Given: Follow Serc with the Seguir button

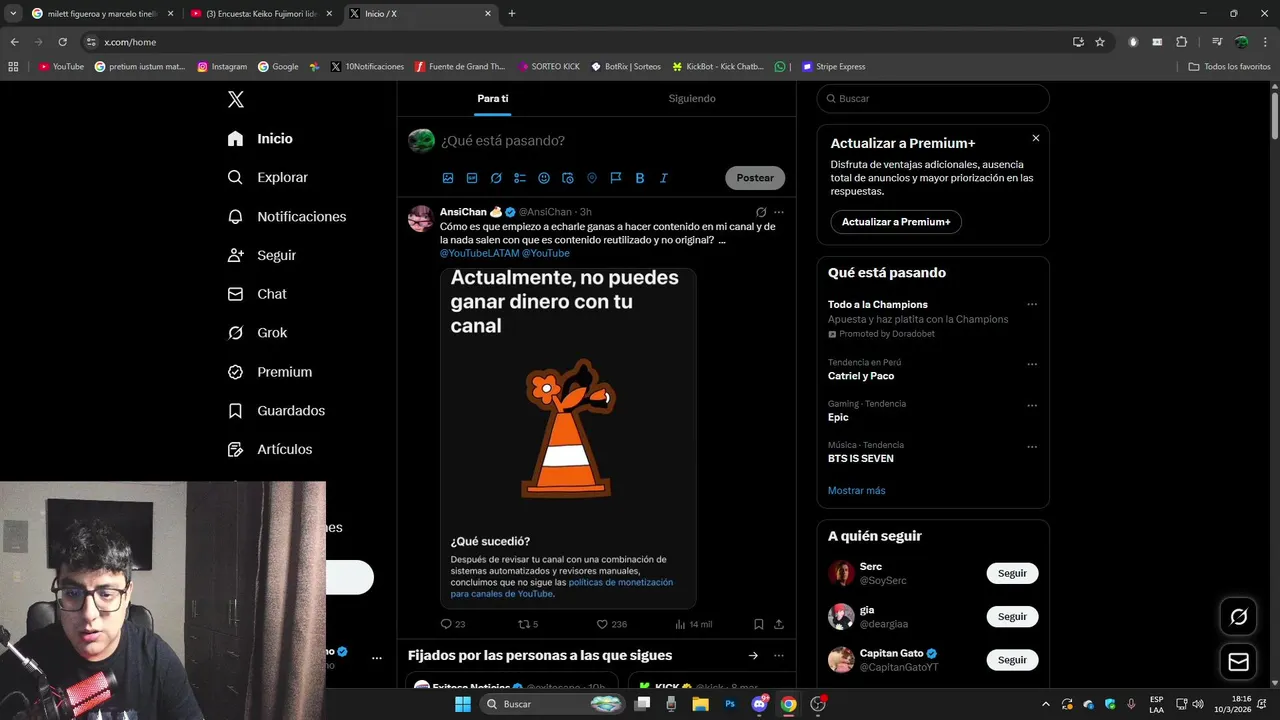Looking at the screenshot, I should (x=1012, y=573).
